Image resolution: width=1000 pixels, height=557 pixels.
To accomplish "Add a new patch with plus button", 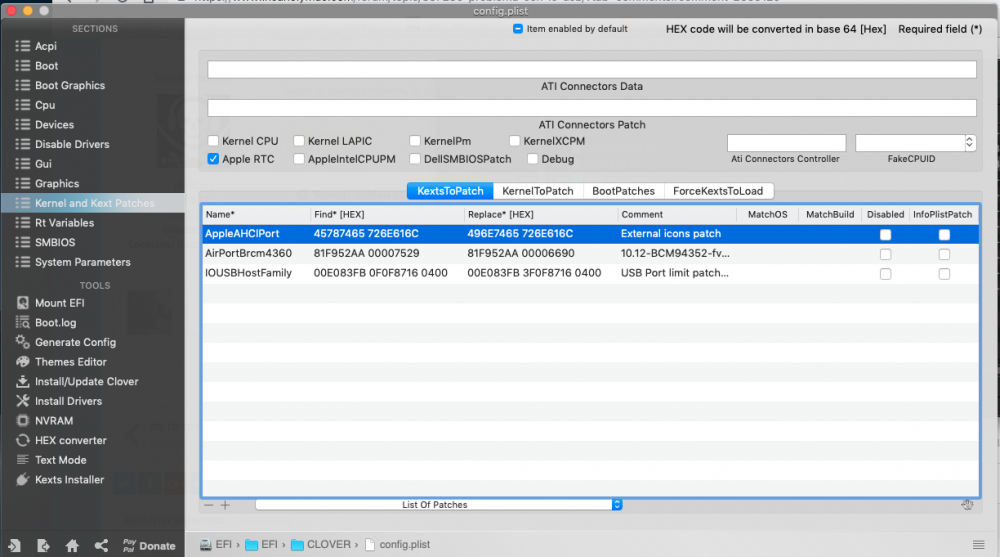I will [x=225, y=505].
